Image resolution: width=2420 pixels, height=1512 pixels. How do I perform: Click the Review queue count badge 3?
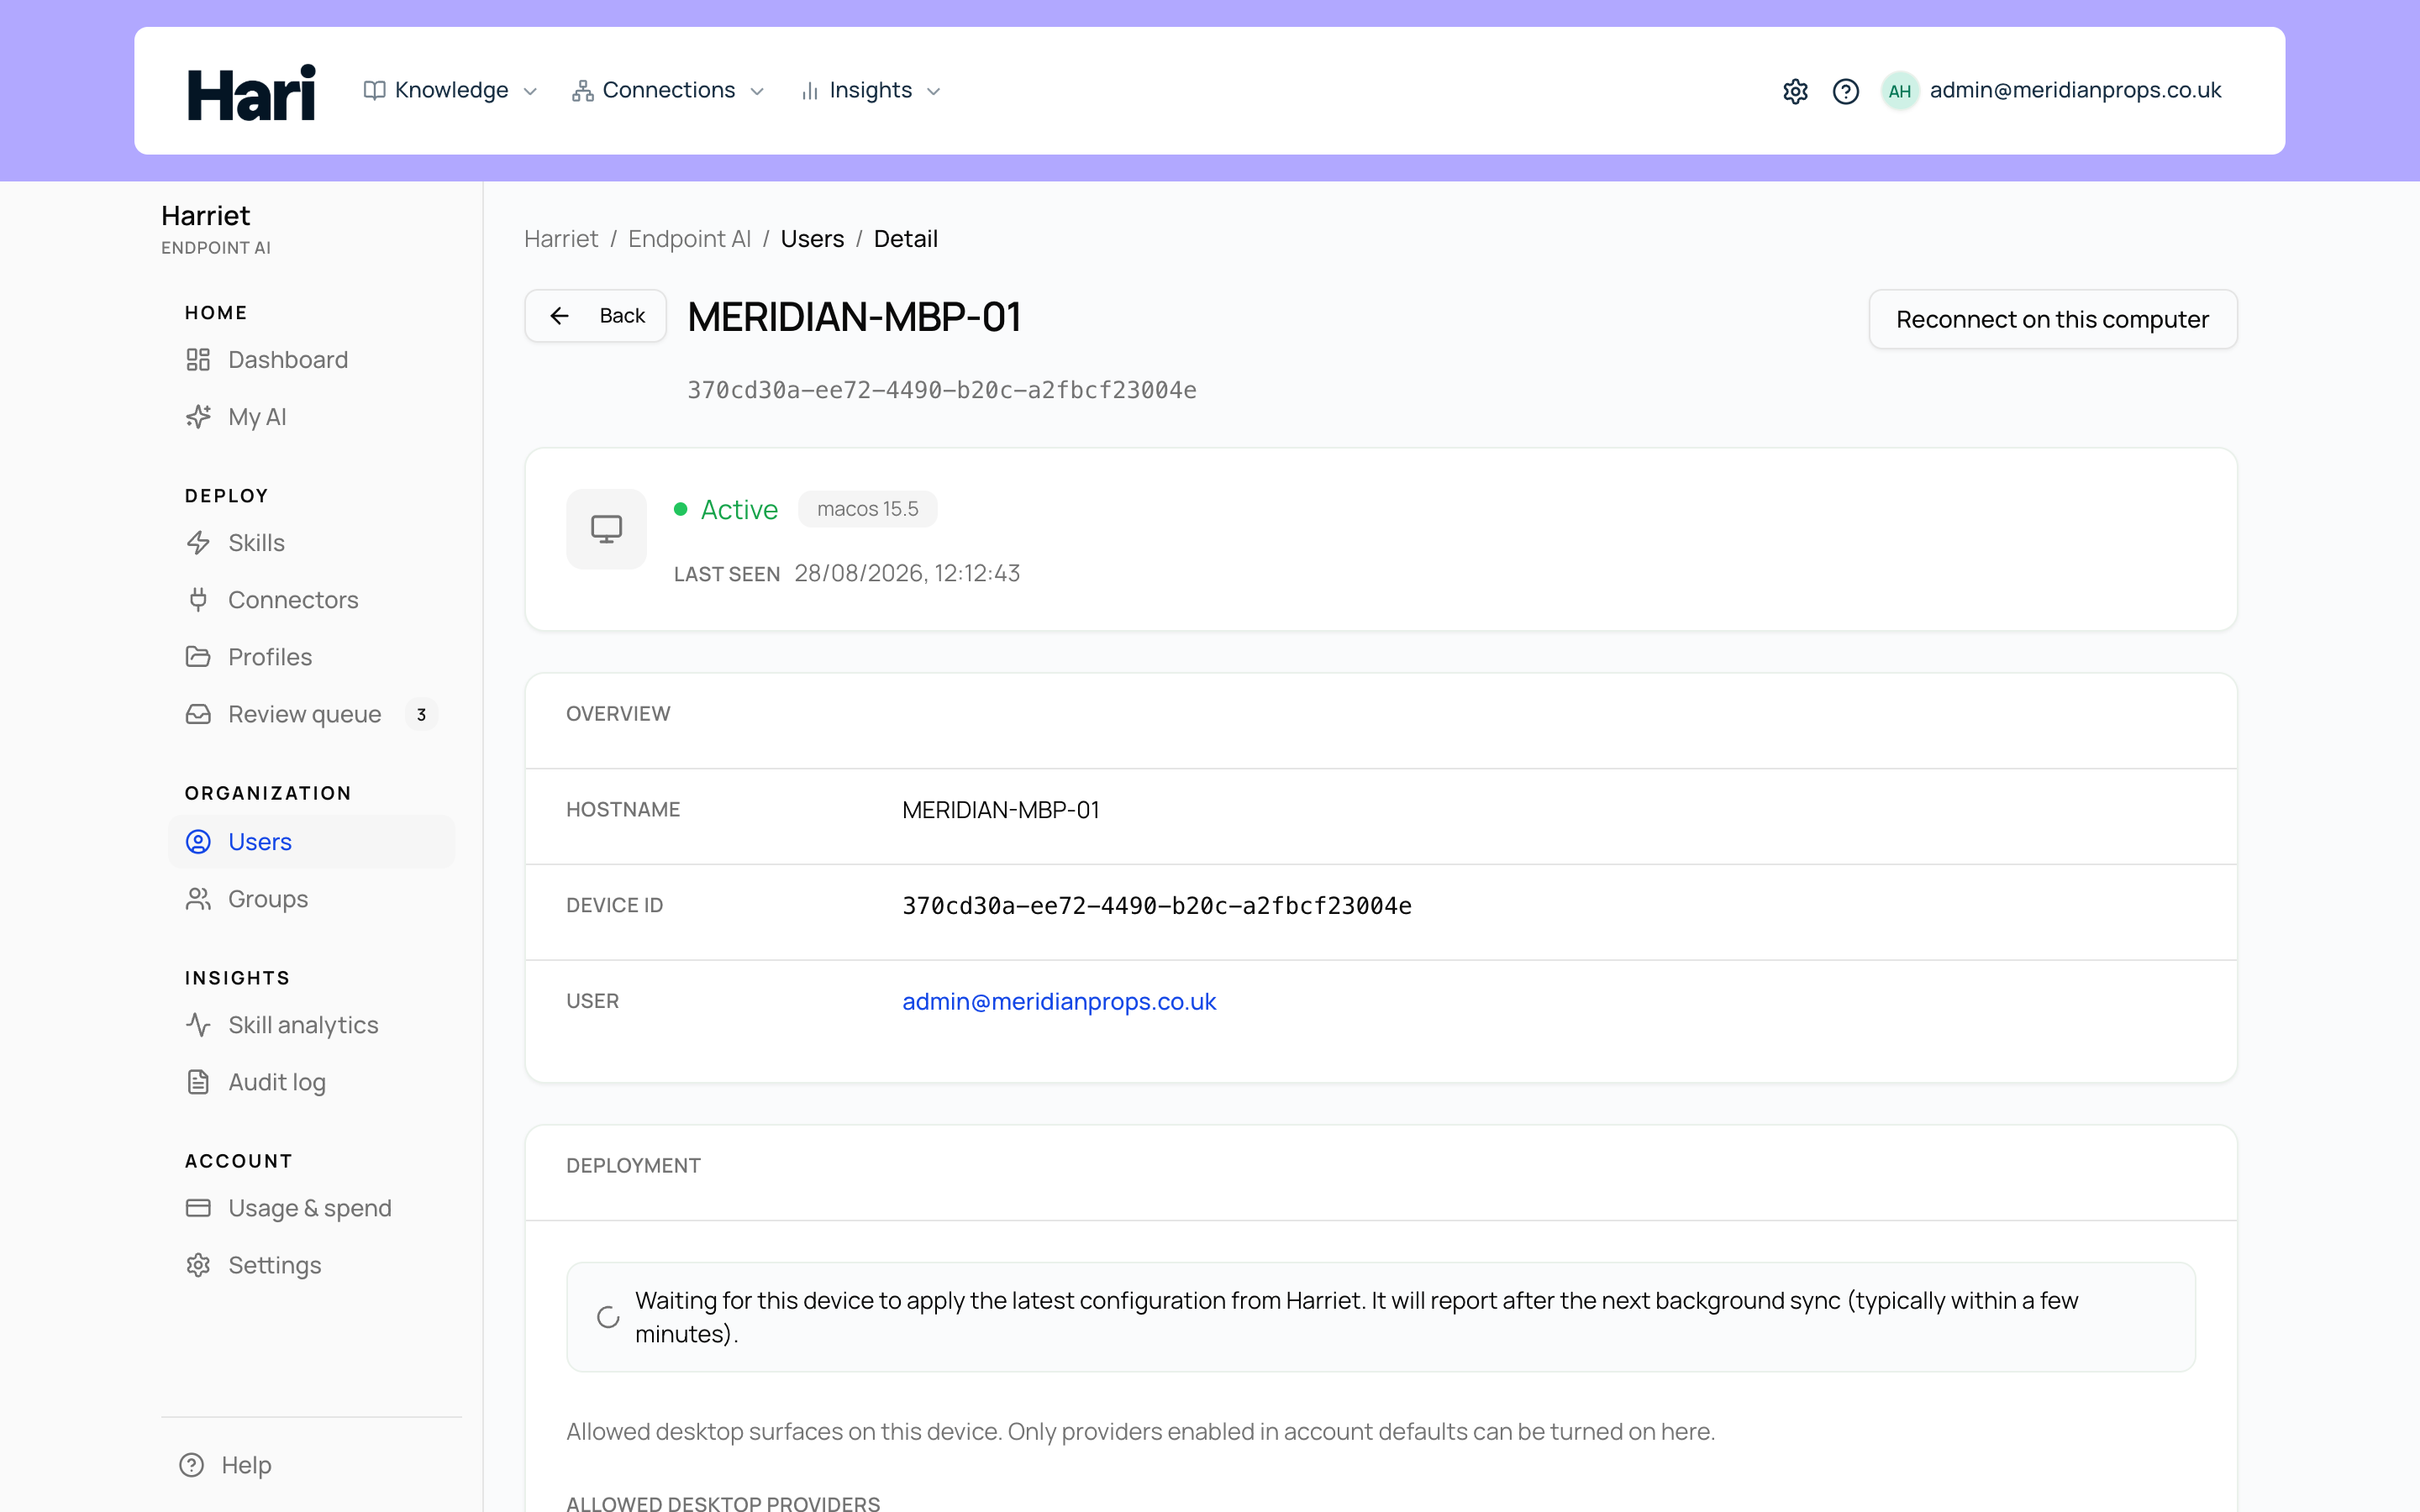coord(421,715)
